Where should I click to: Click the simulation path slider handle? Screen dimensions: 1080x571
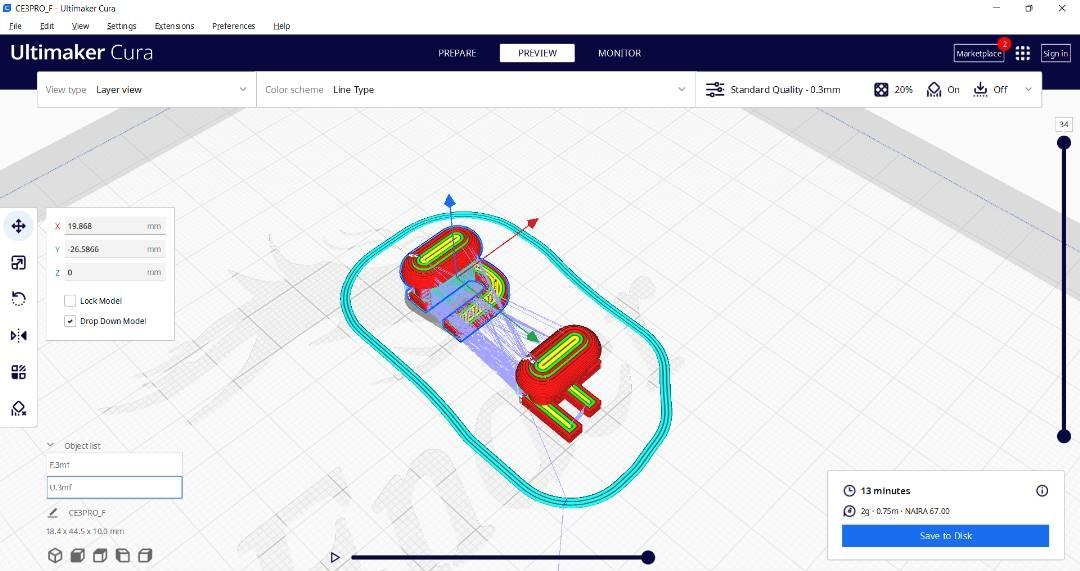coord(648,557)
